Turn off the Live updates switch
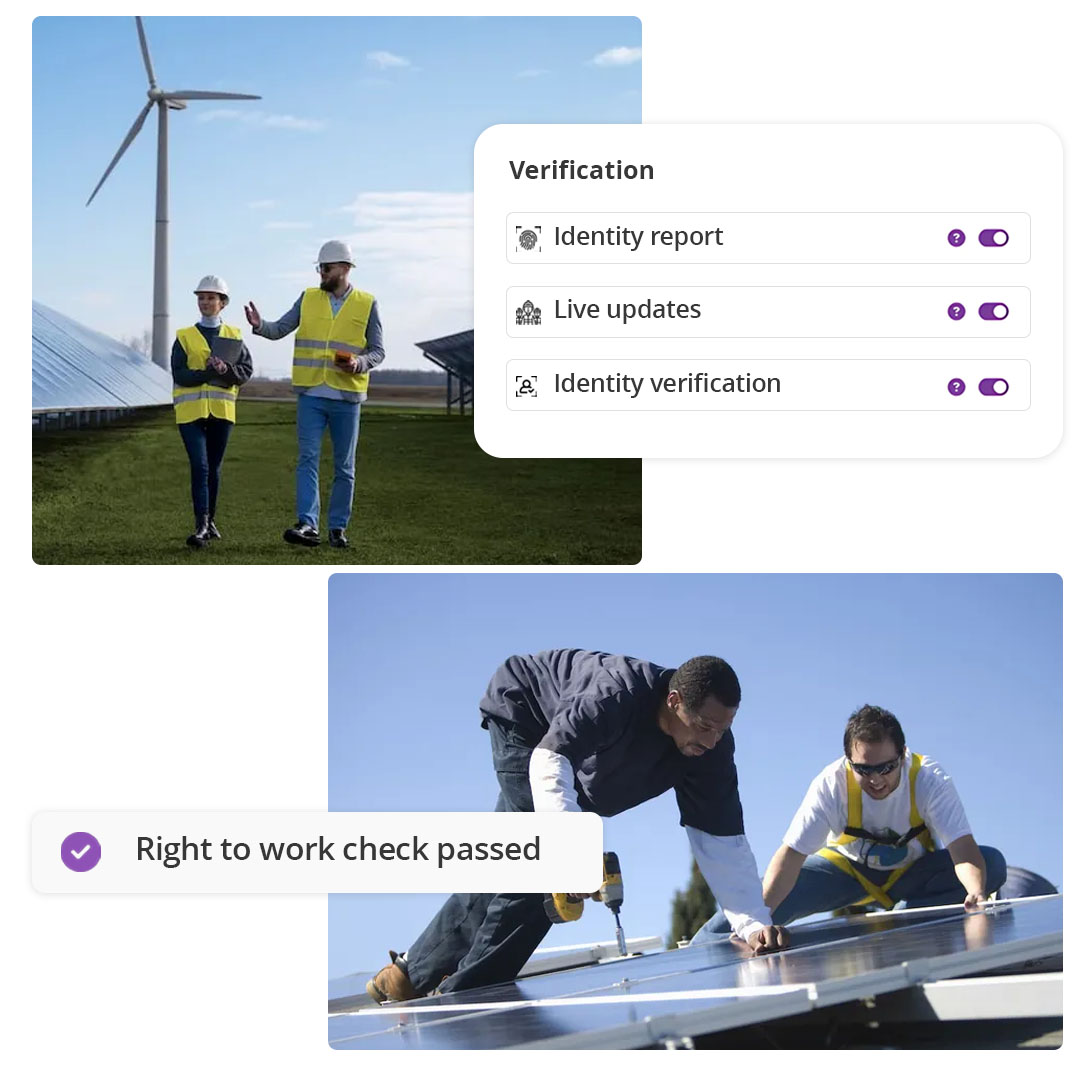 point(993,311)
